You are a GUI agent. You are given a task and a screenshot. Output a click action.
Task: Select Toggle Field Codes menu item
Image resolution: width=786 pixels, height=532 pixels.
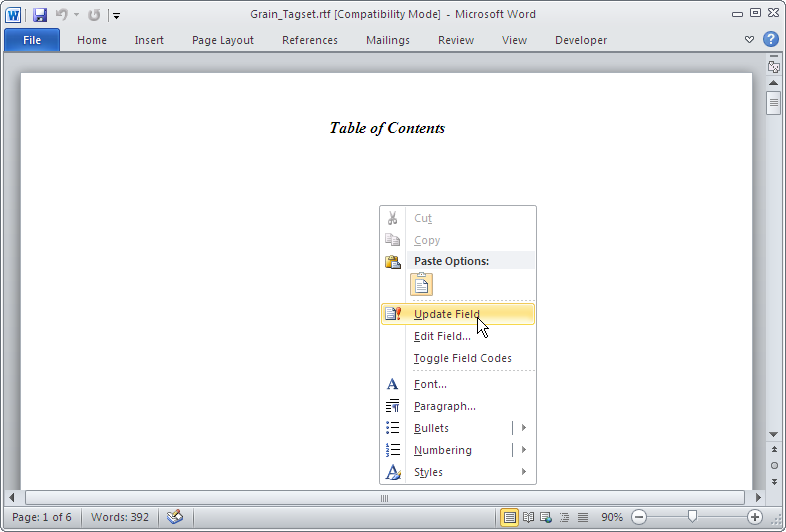[458, 359]
